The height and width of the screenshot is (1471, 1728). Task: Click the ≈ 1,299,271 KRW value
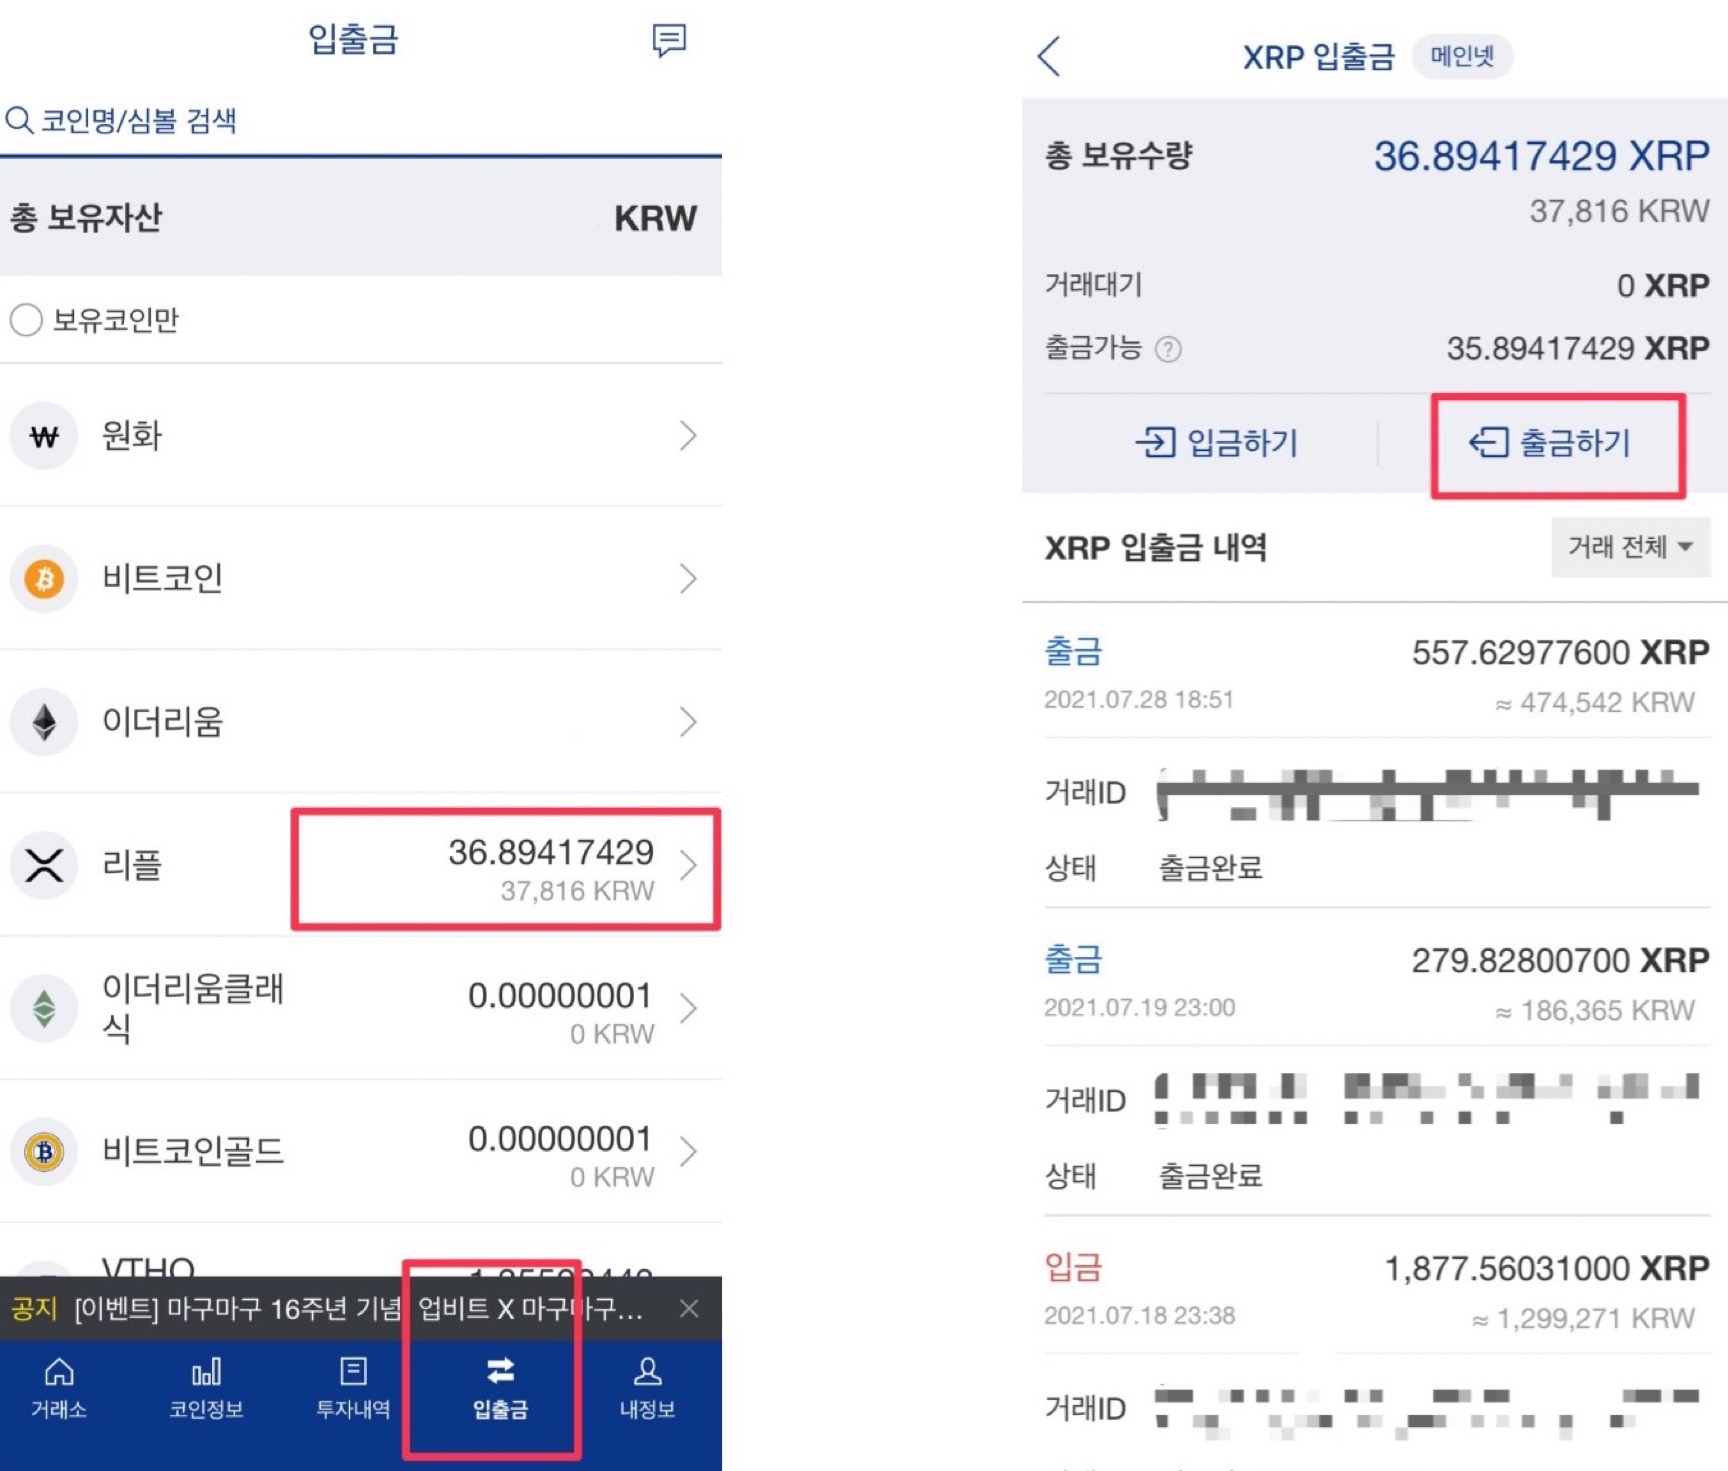[1584, 1319]
